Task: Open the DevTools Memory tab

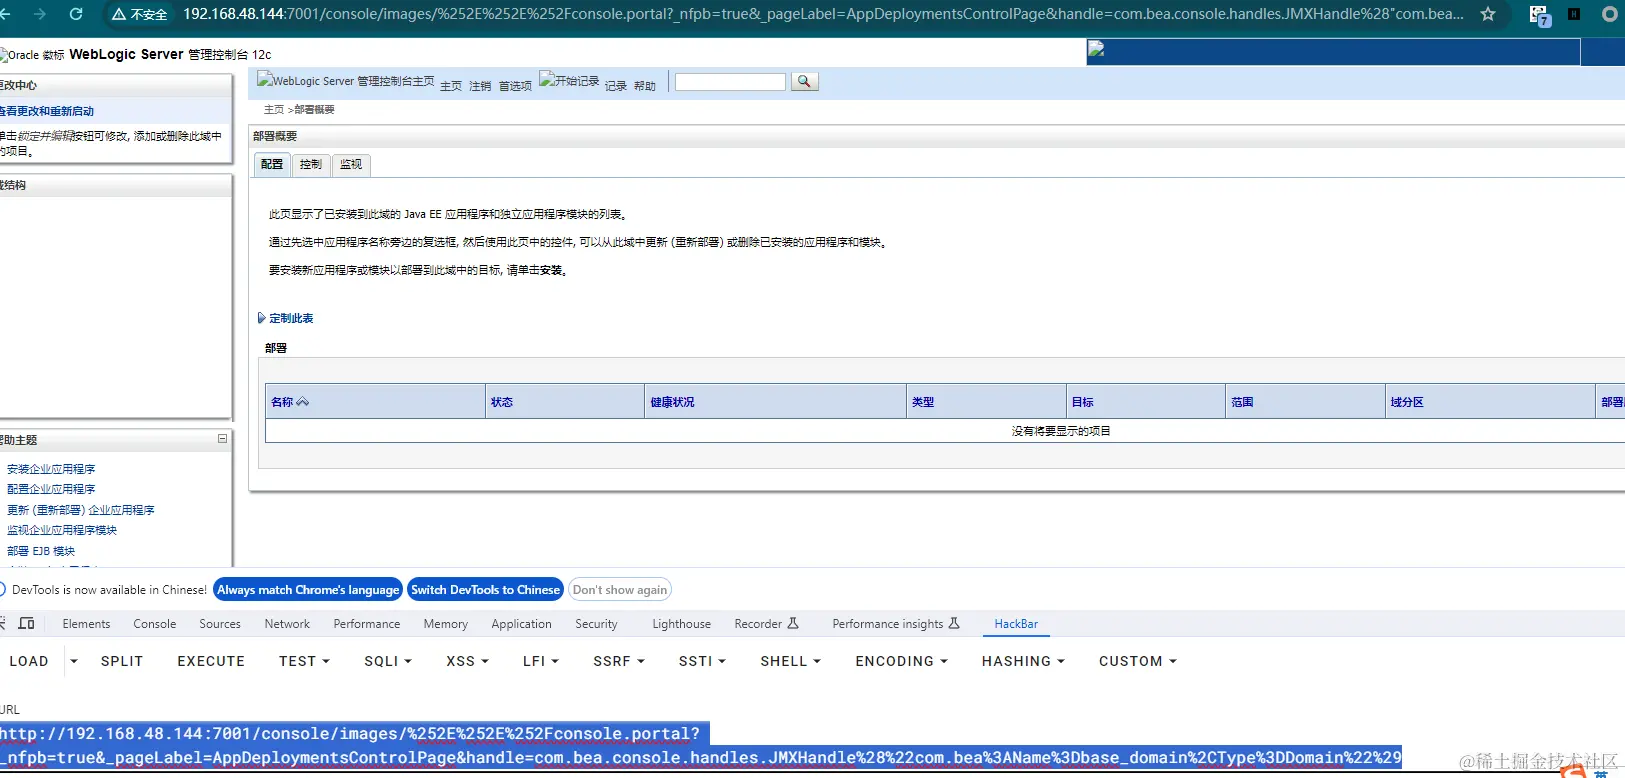Action: coord(446,624)
